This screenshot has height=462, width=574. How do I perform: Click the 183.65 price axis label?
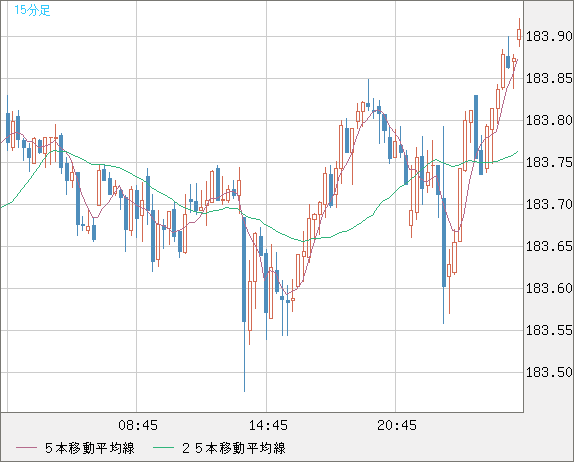point(549,246)
